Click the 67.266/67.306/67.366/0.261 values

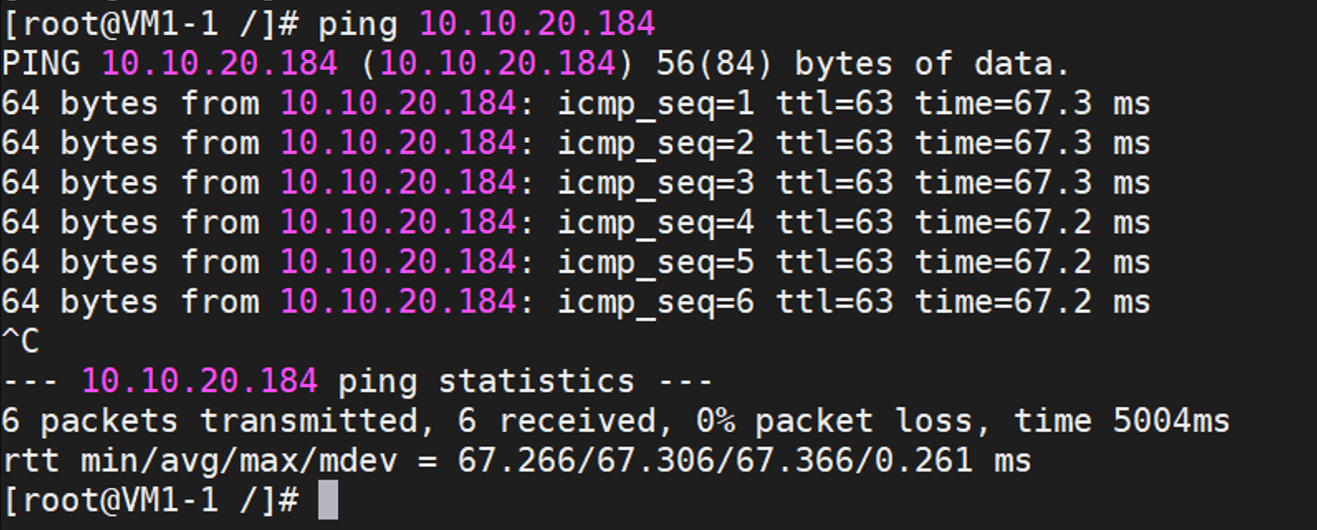(x=714, y=461)
